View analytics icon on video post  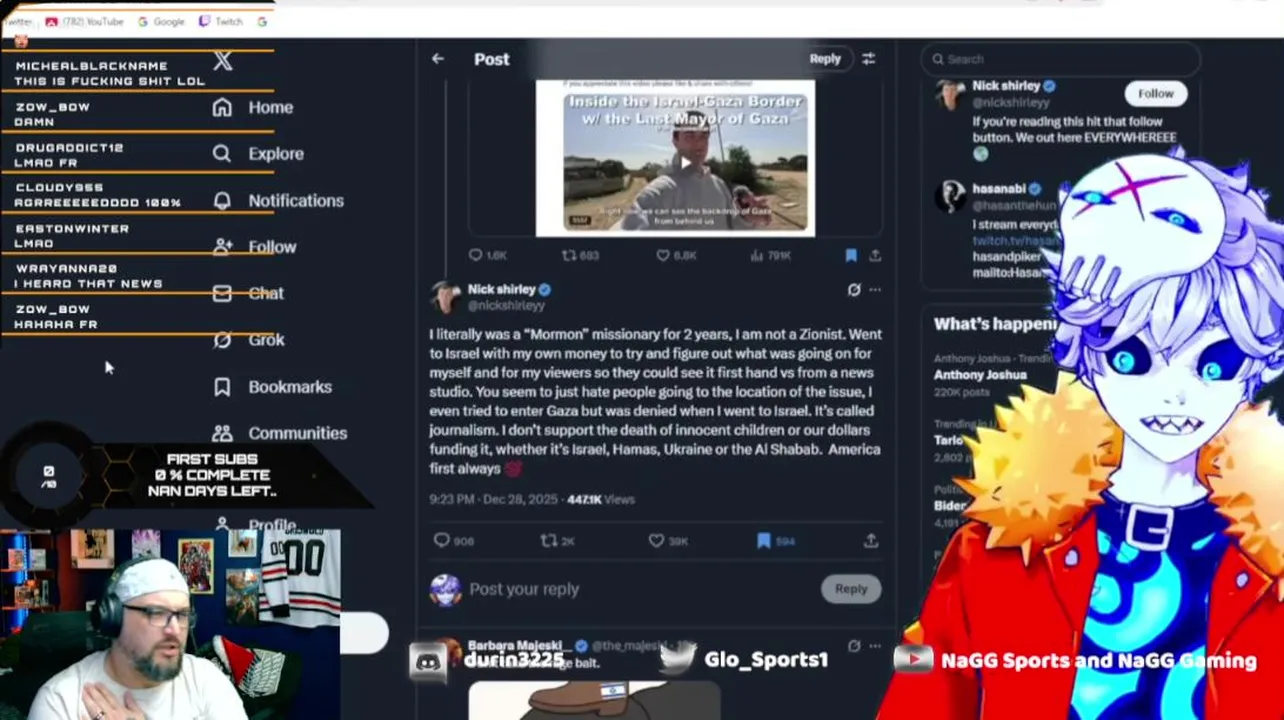point(757,256)
